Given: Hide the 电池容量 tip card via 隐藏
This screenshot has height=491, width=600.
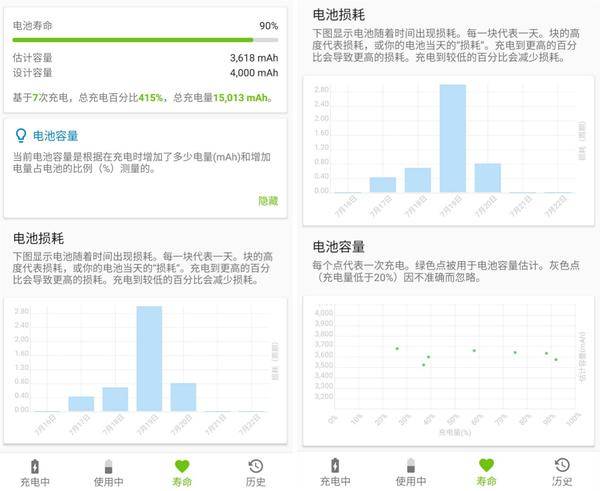Looking at the screenshot, I should point(268,201).
